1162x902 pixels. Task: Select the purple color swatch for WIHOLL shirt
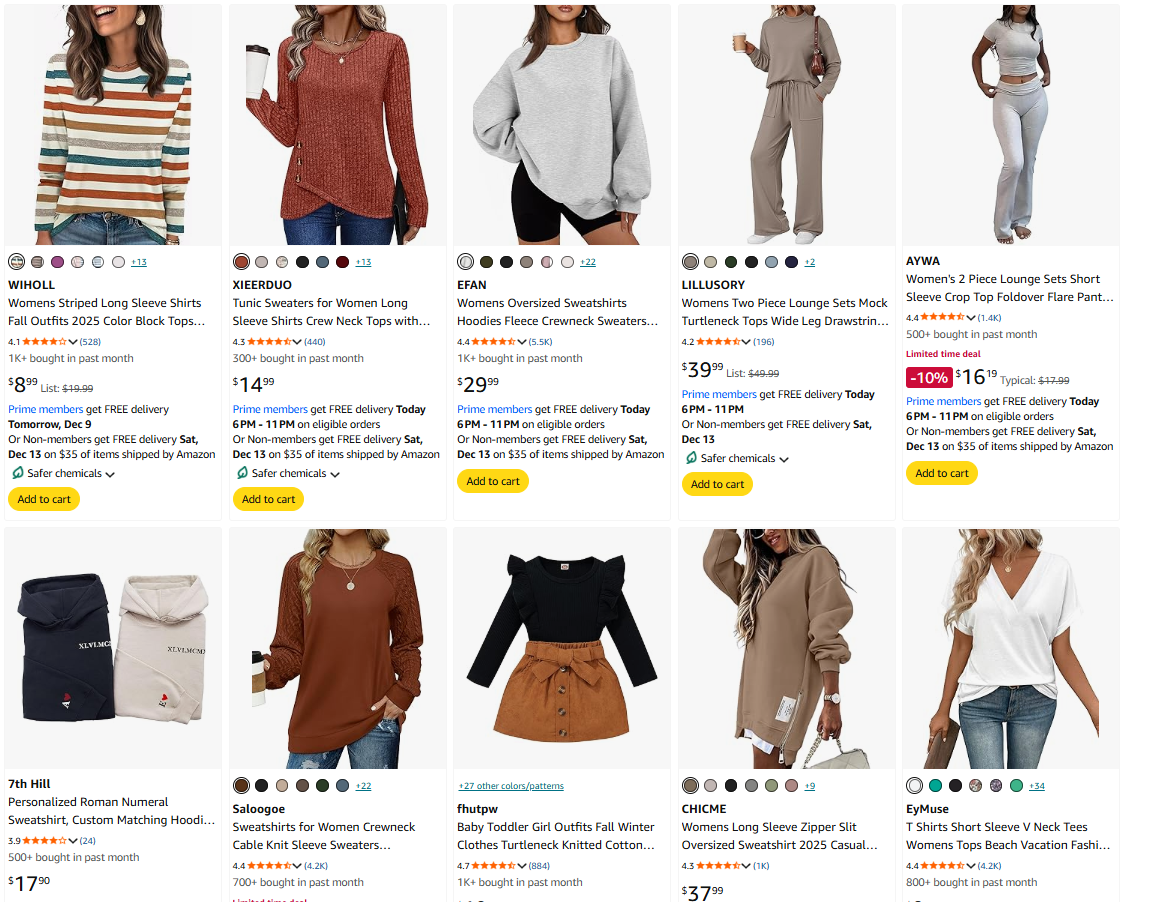coord(57,262)
